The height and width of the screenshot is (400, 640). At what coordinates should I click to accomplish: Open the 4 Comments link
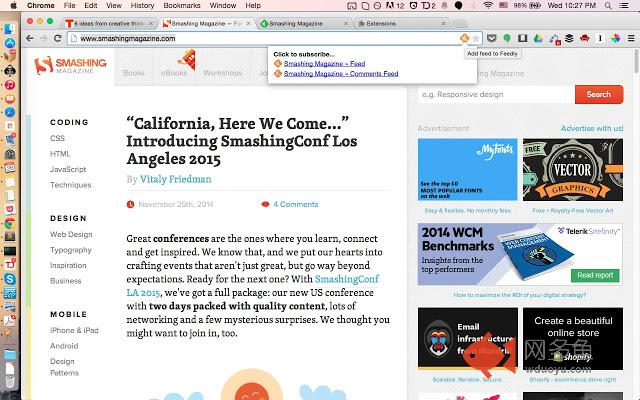coord(296,204)
